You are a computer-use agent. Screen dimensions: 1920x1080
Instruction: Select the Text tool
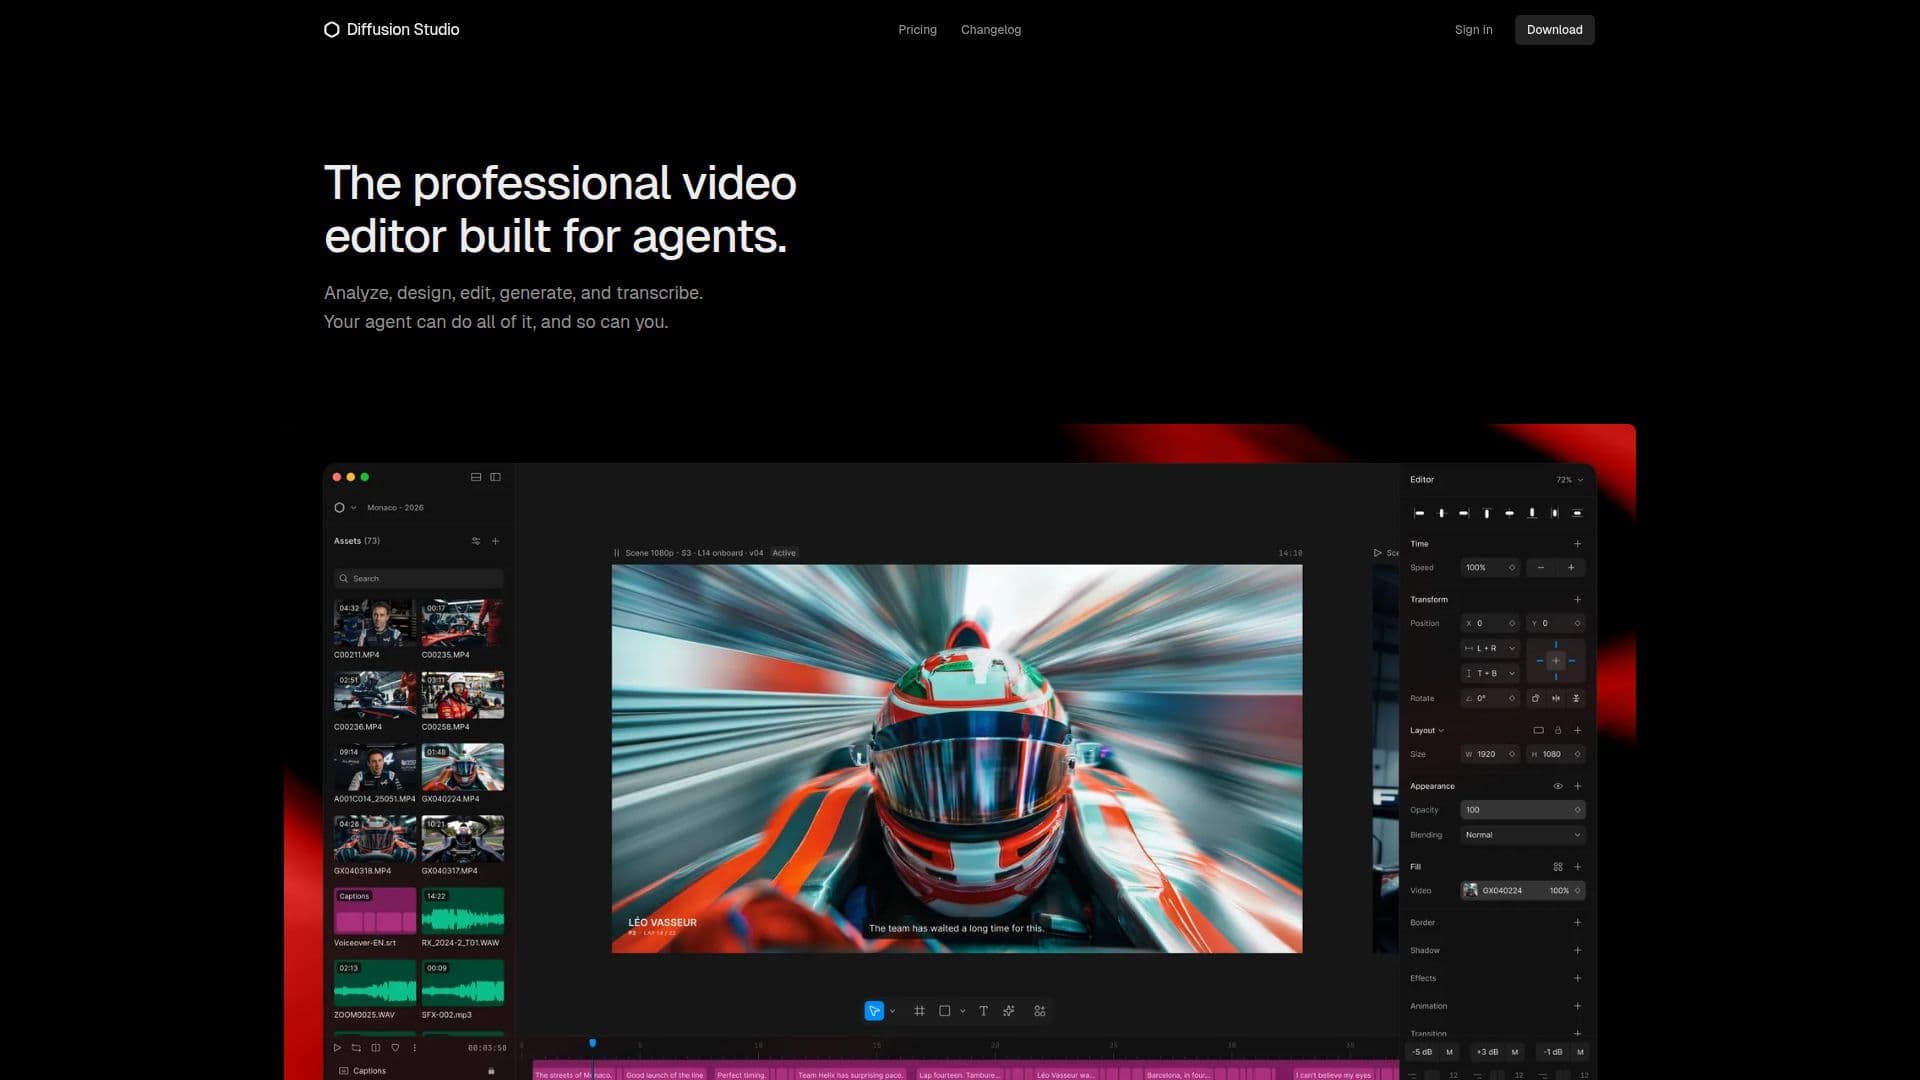pos(984,1011)
